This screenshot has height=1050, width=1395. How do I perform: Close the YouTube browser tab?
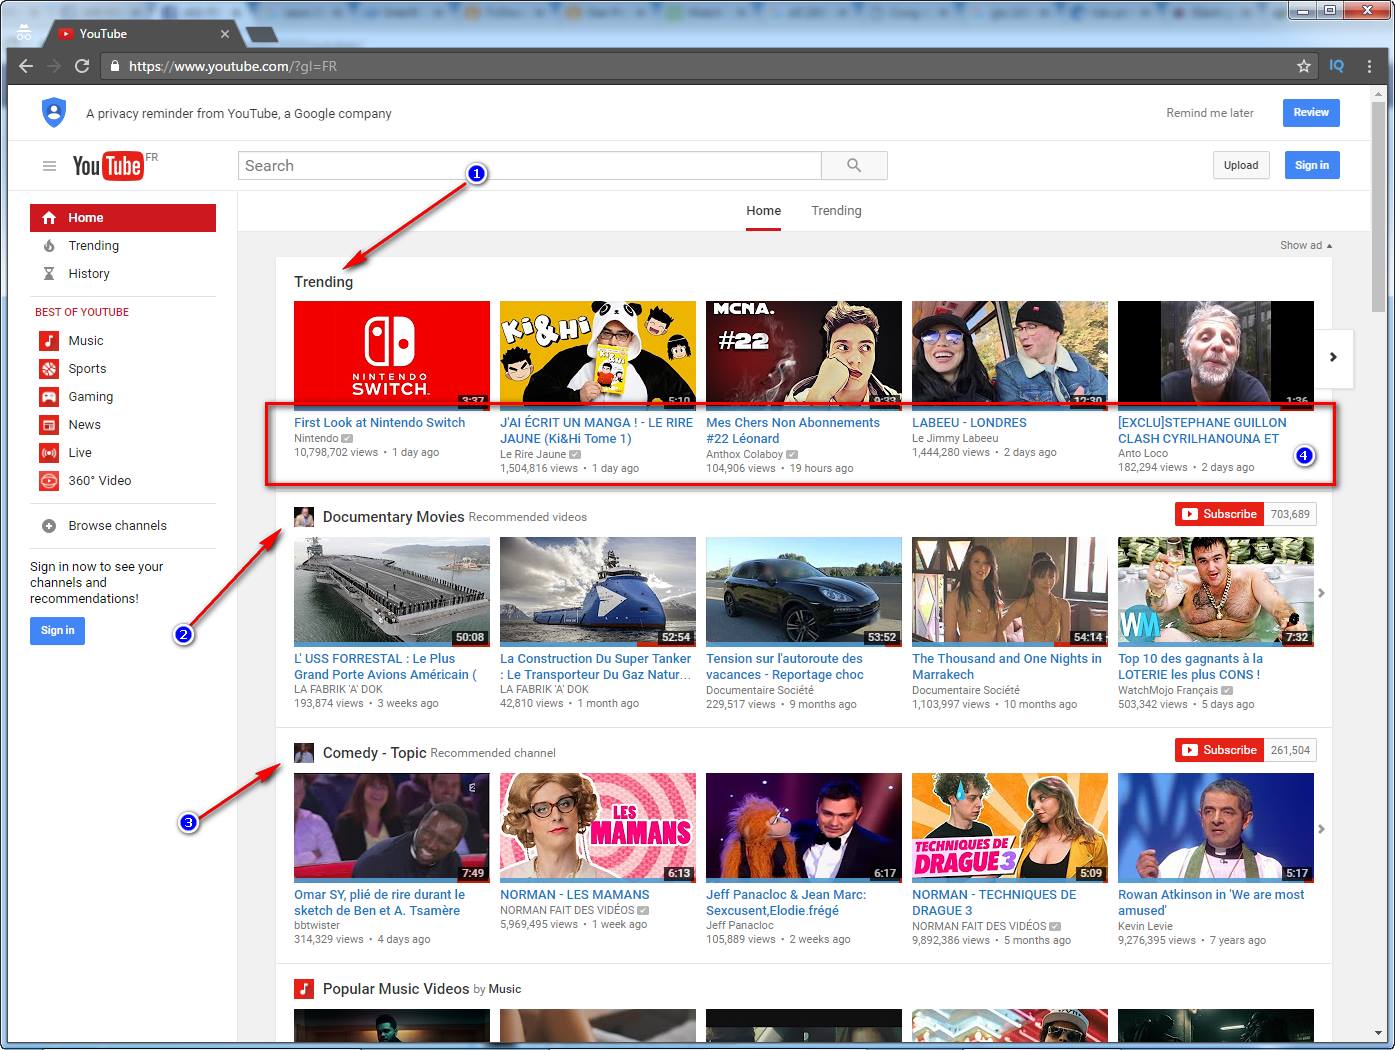pyautogui.click(x=225, y=34)
